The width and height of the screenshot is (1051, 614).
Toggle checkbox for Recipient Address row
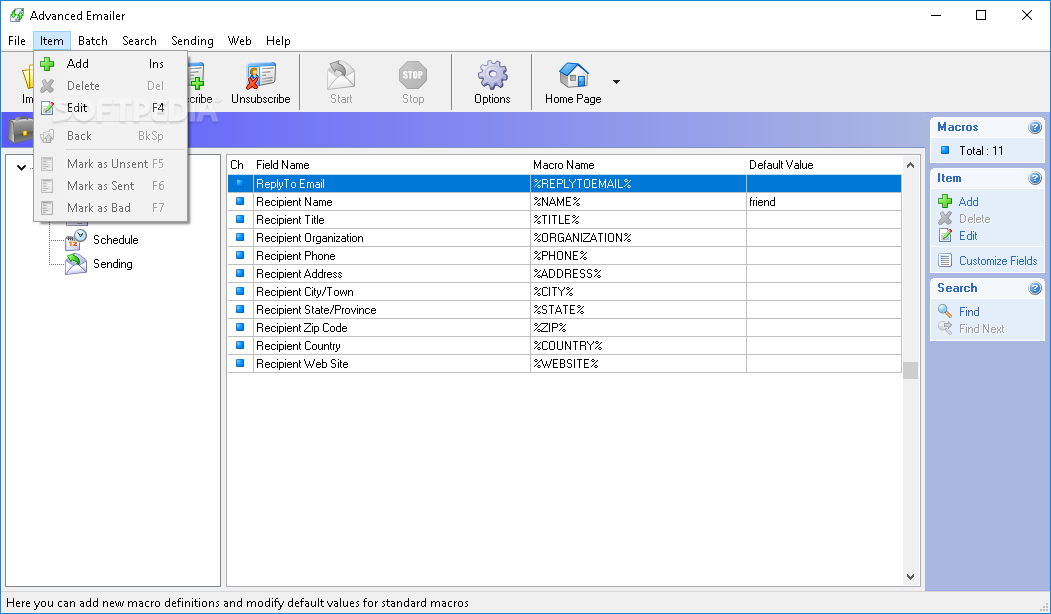click(x=239, y=273)
